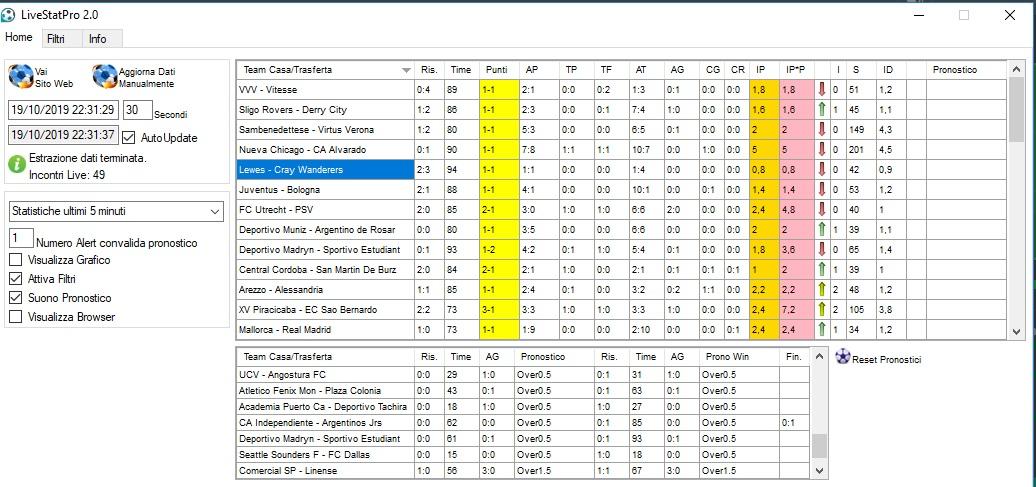The image size is (1036, 487).
Task: Click the red down arrow in VVV - Vitesse row
Action: click(821, 89)
